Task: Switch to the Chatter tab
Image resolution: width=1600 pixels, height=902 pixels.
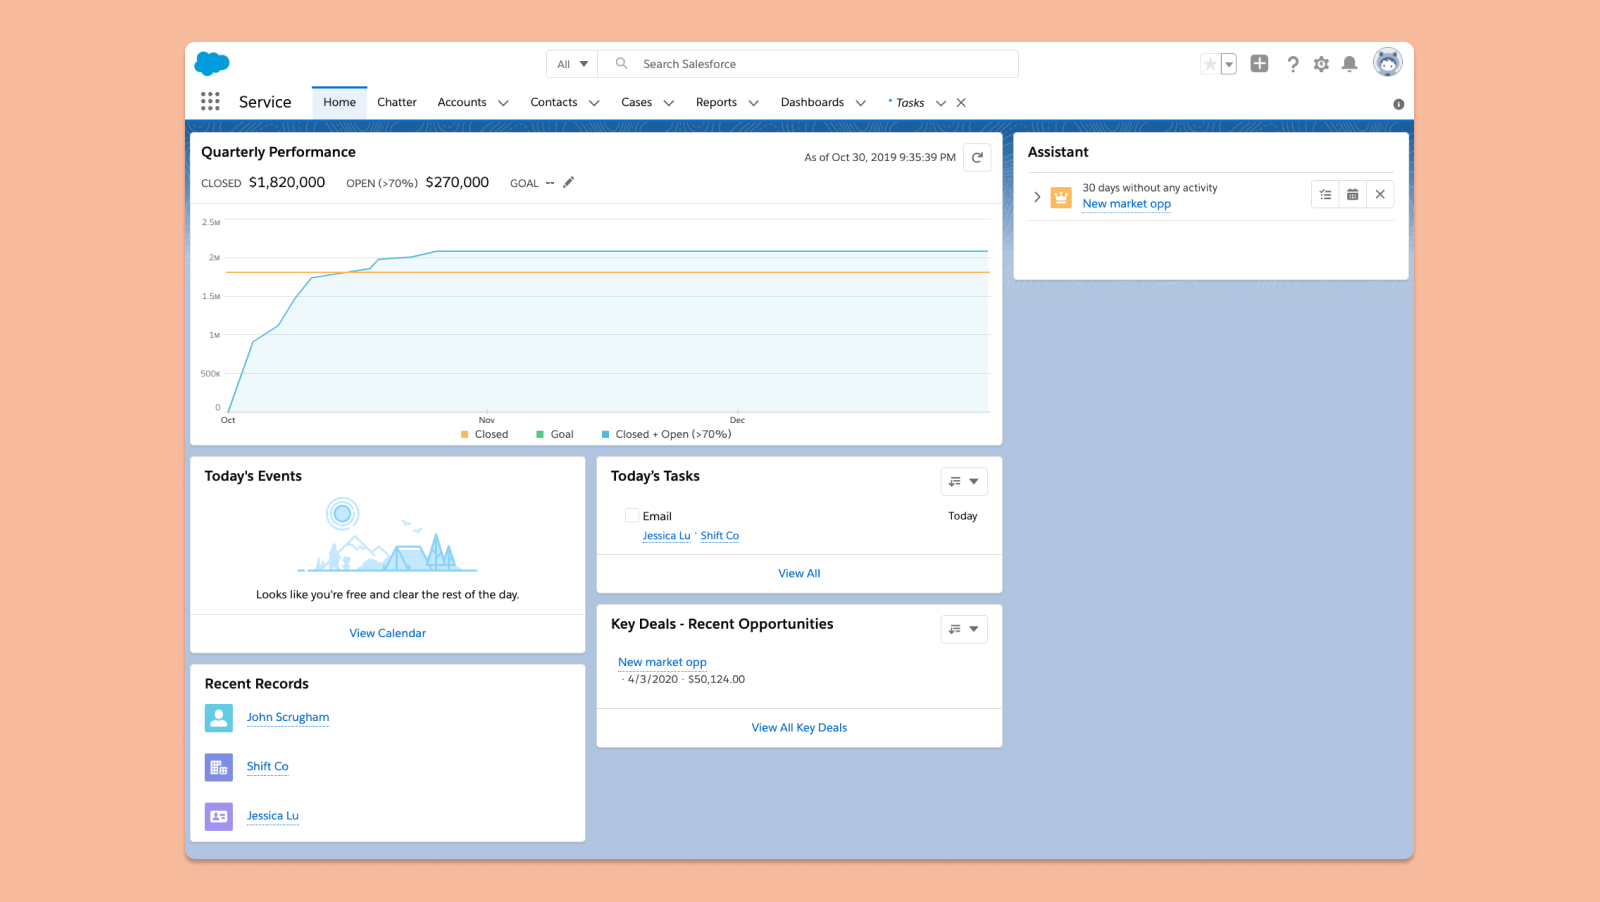Action: 397,102
